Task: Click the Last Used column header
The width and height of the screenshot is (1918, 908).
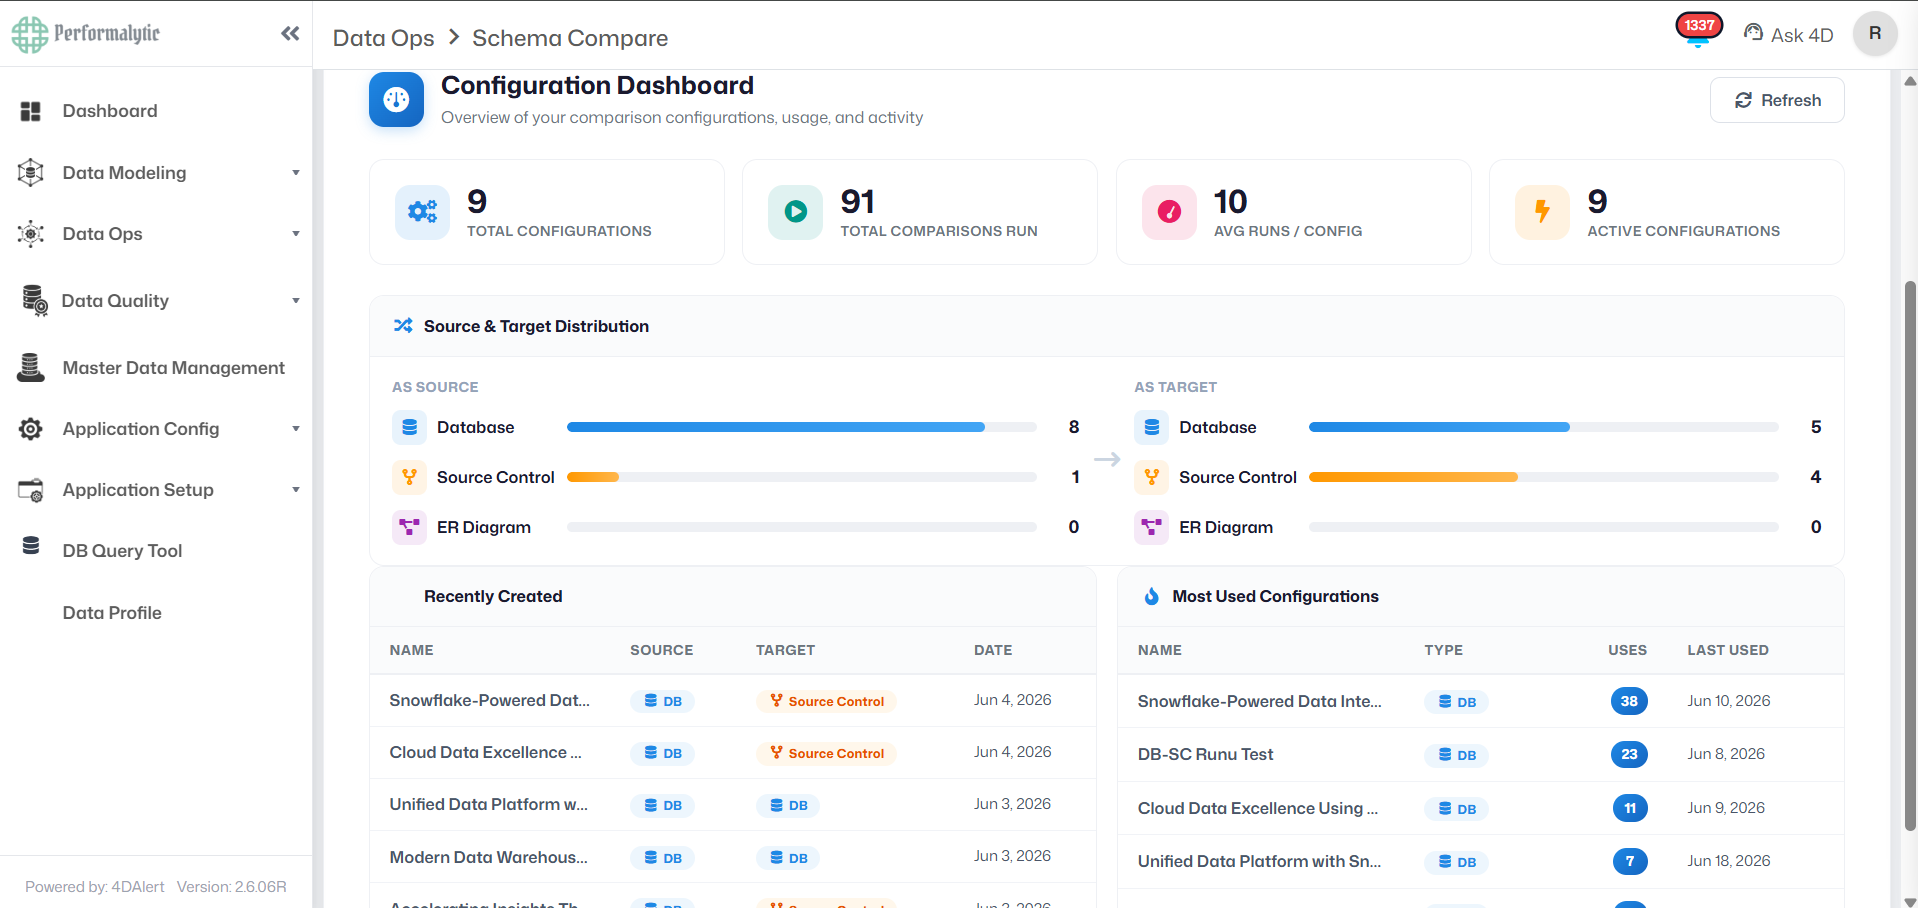Action: [x=1727, y=650]
